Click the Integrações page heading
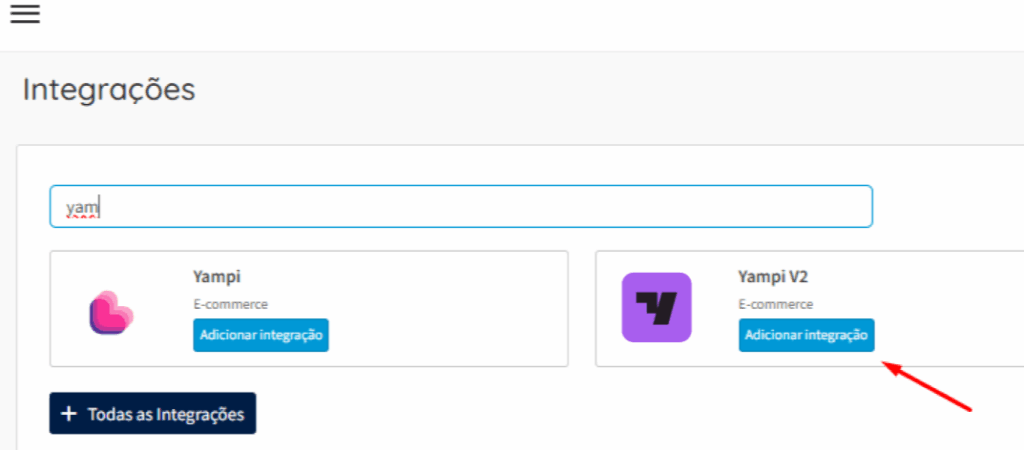 (x=108, y=90)
